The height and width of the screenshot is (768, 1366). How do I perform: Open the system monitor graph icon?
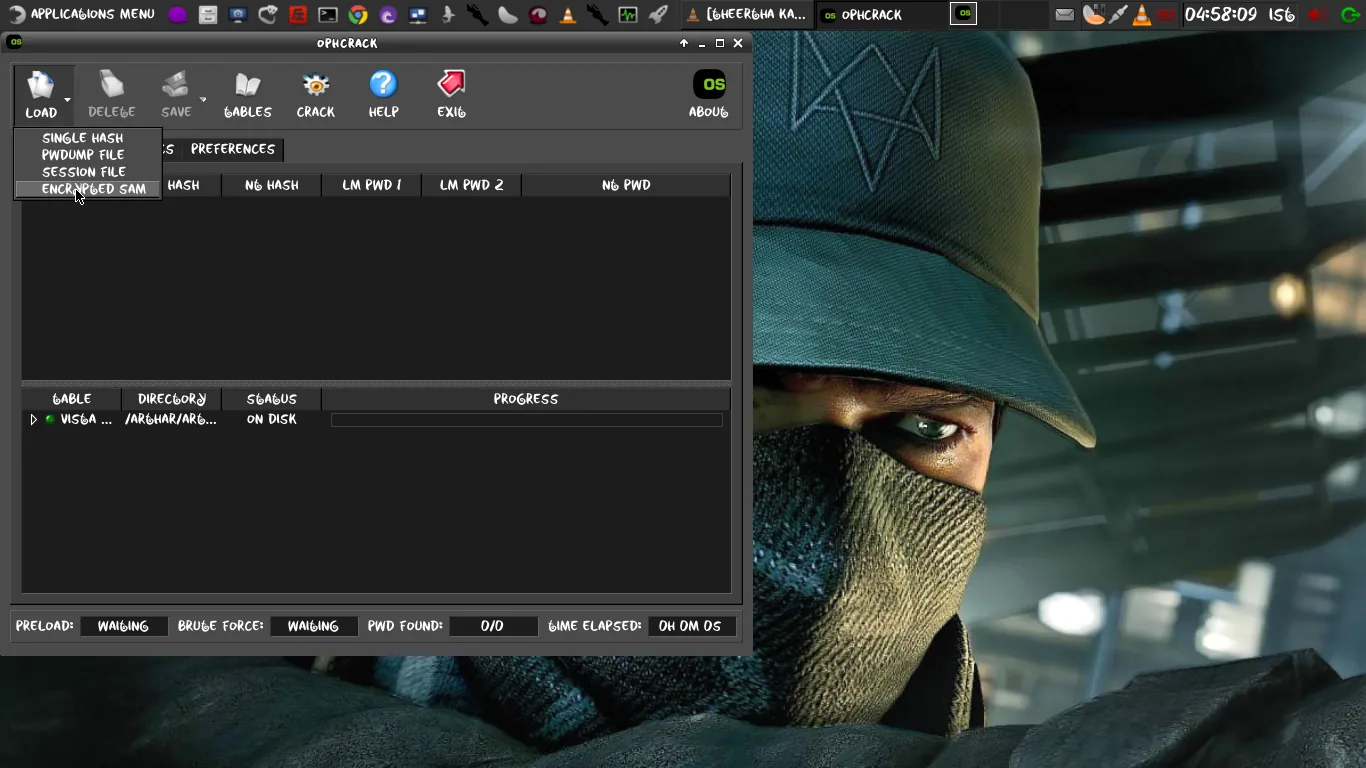[628, 15]
